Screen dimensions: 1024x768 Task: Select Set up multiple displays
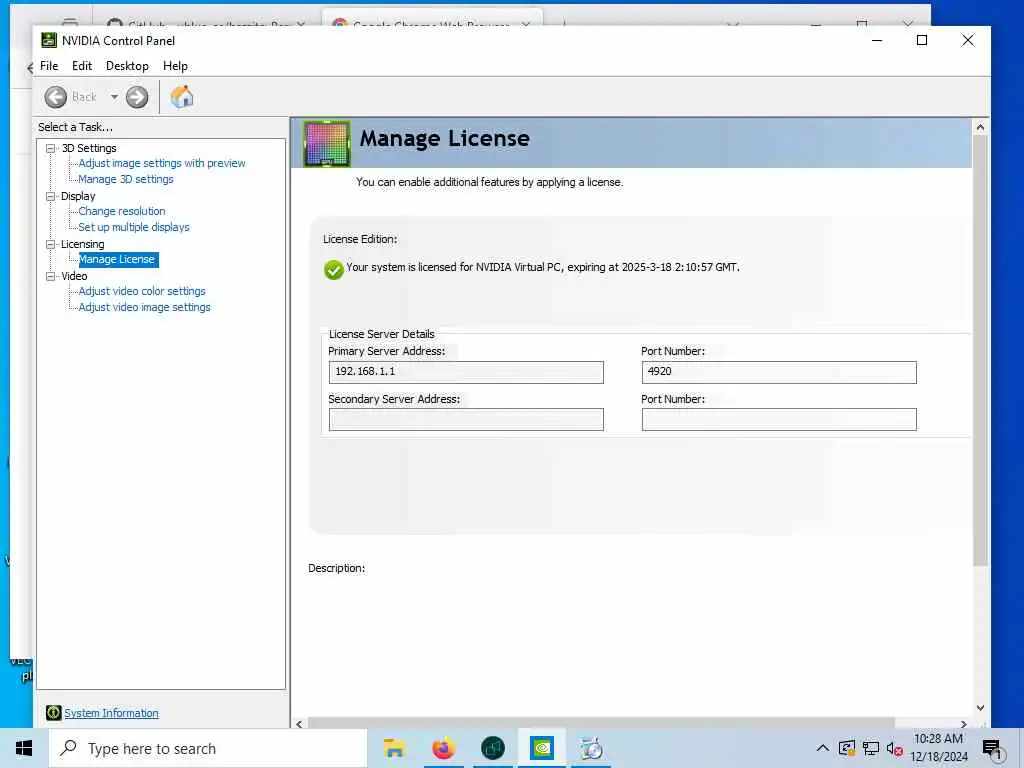(134, 227)
